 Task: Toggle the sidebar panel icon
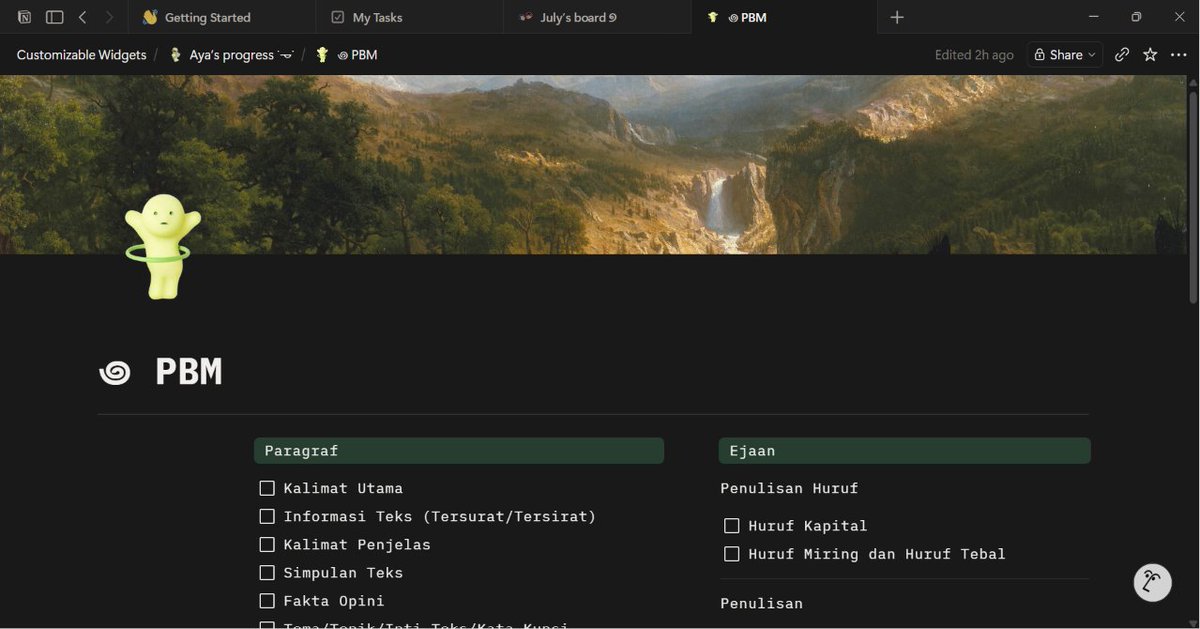pos(55,17)
